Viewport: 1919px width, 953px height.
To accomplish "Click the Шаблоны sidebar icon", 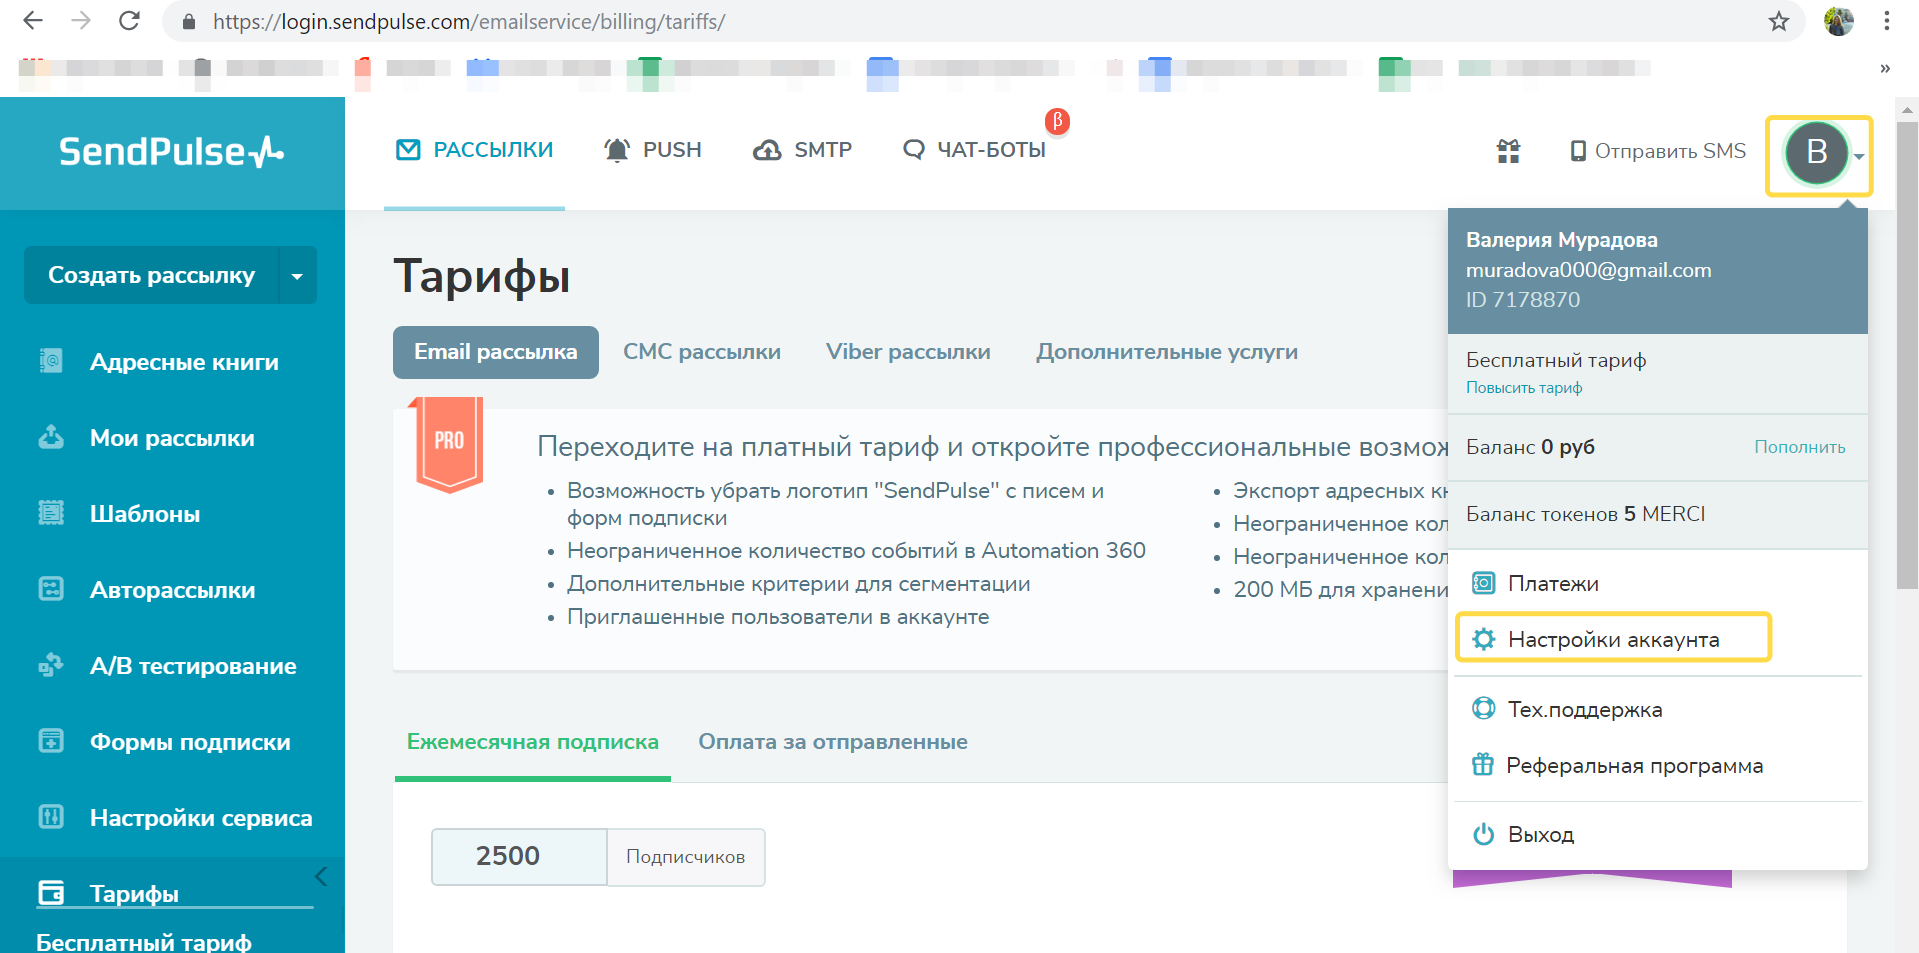I will (51, 513).
